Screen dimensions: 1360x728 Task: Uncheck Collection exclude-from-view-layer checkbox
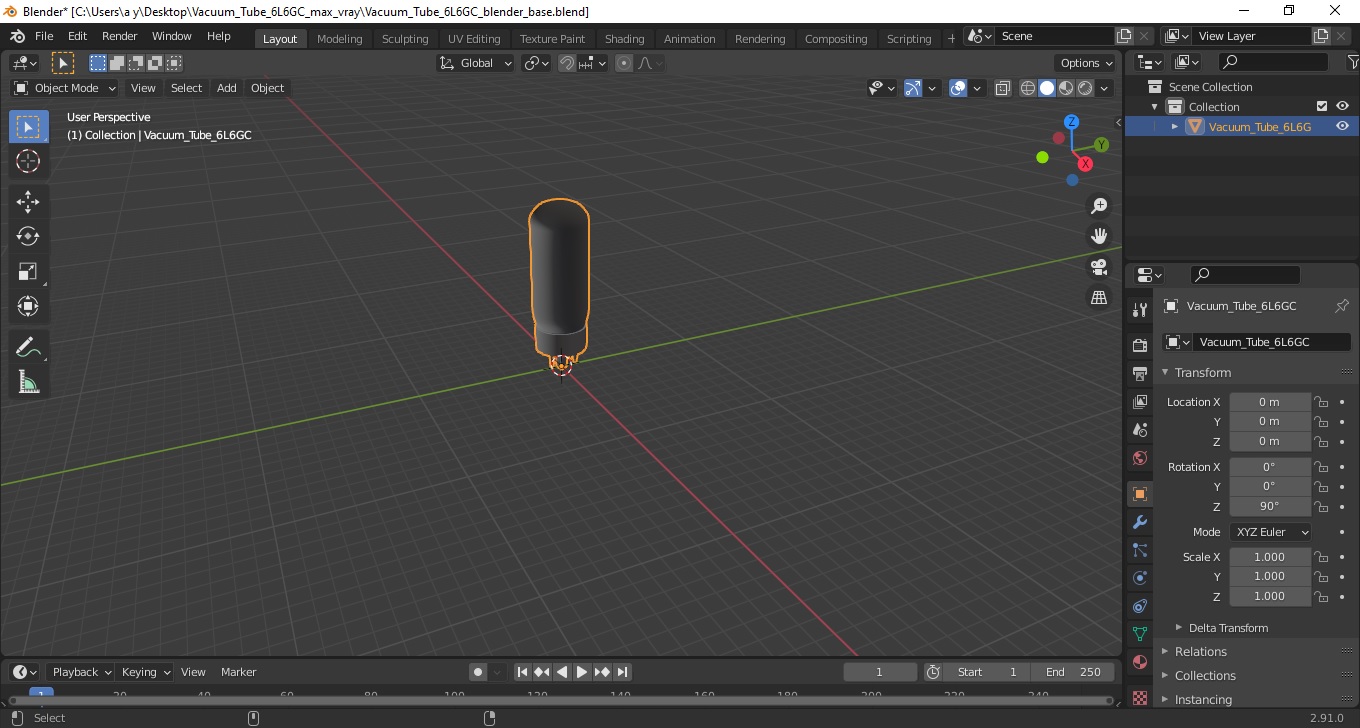(x=1322, y=106)
